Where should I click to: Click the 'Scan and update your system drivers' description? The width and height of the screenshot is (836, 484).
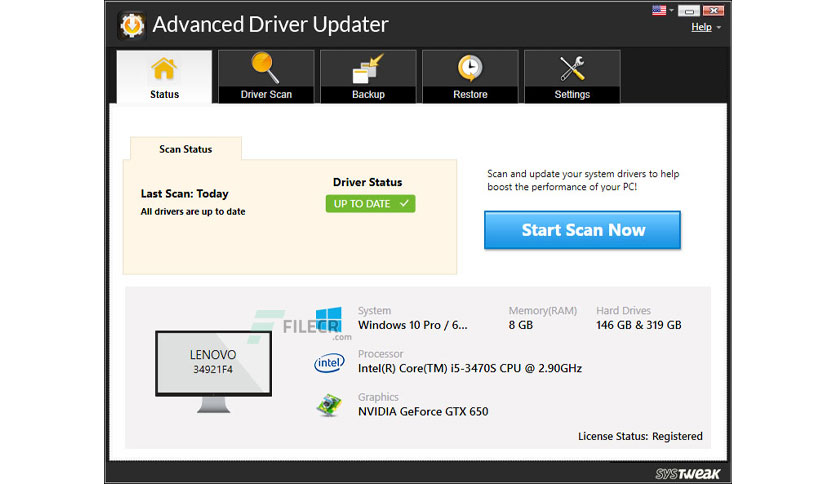[583, 180]
